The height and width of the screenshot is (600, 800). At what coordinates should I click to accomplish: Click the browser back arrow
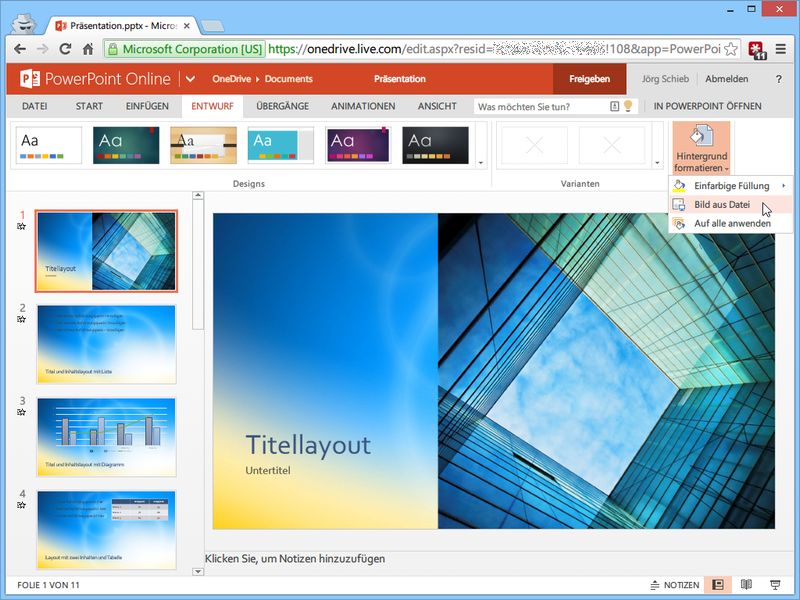[20, 49]
